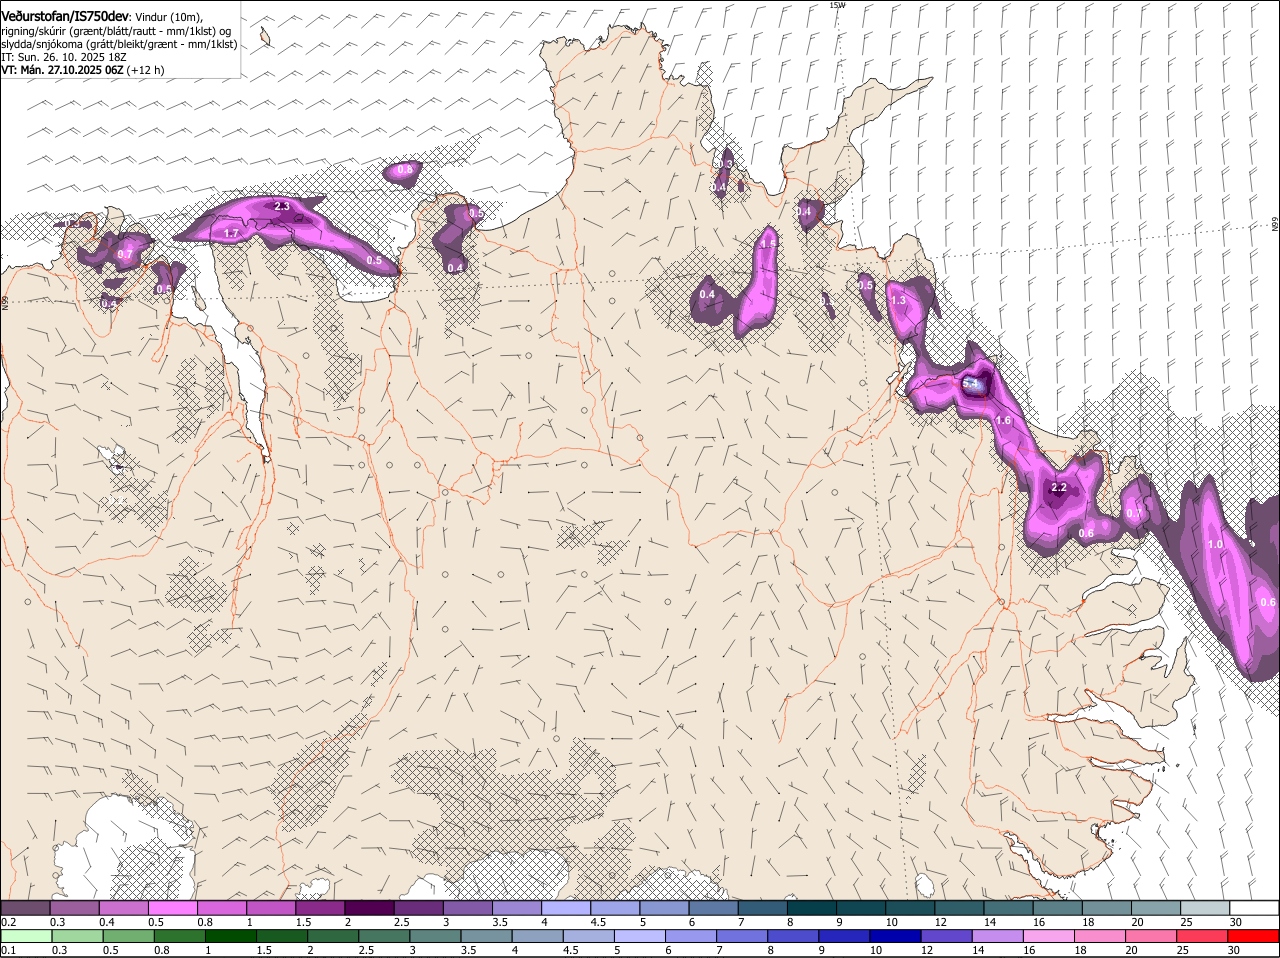1280x958 pixels.
Task: Pick upper legend swatch between 5 and 6
Action: (x=664, y=907)
